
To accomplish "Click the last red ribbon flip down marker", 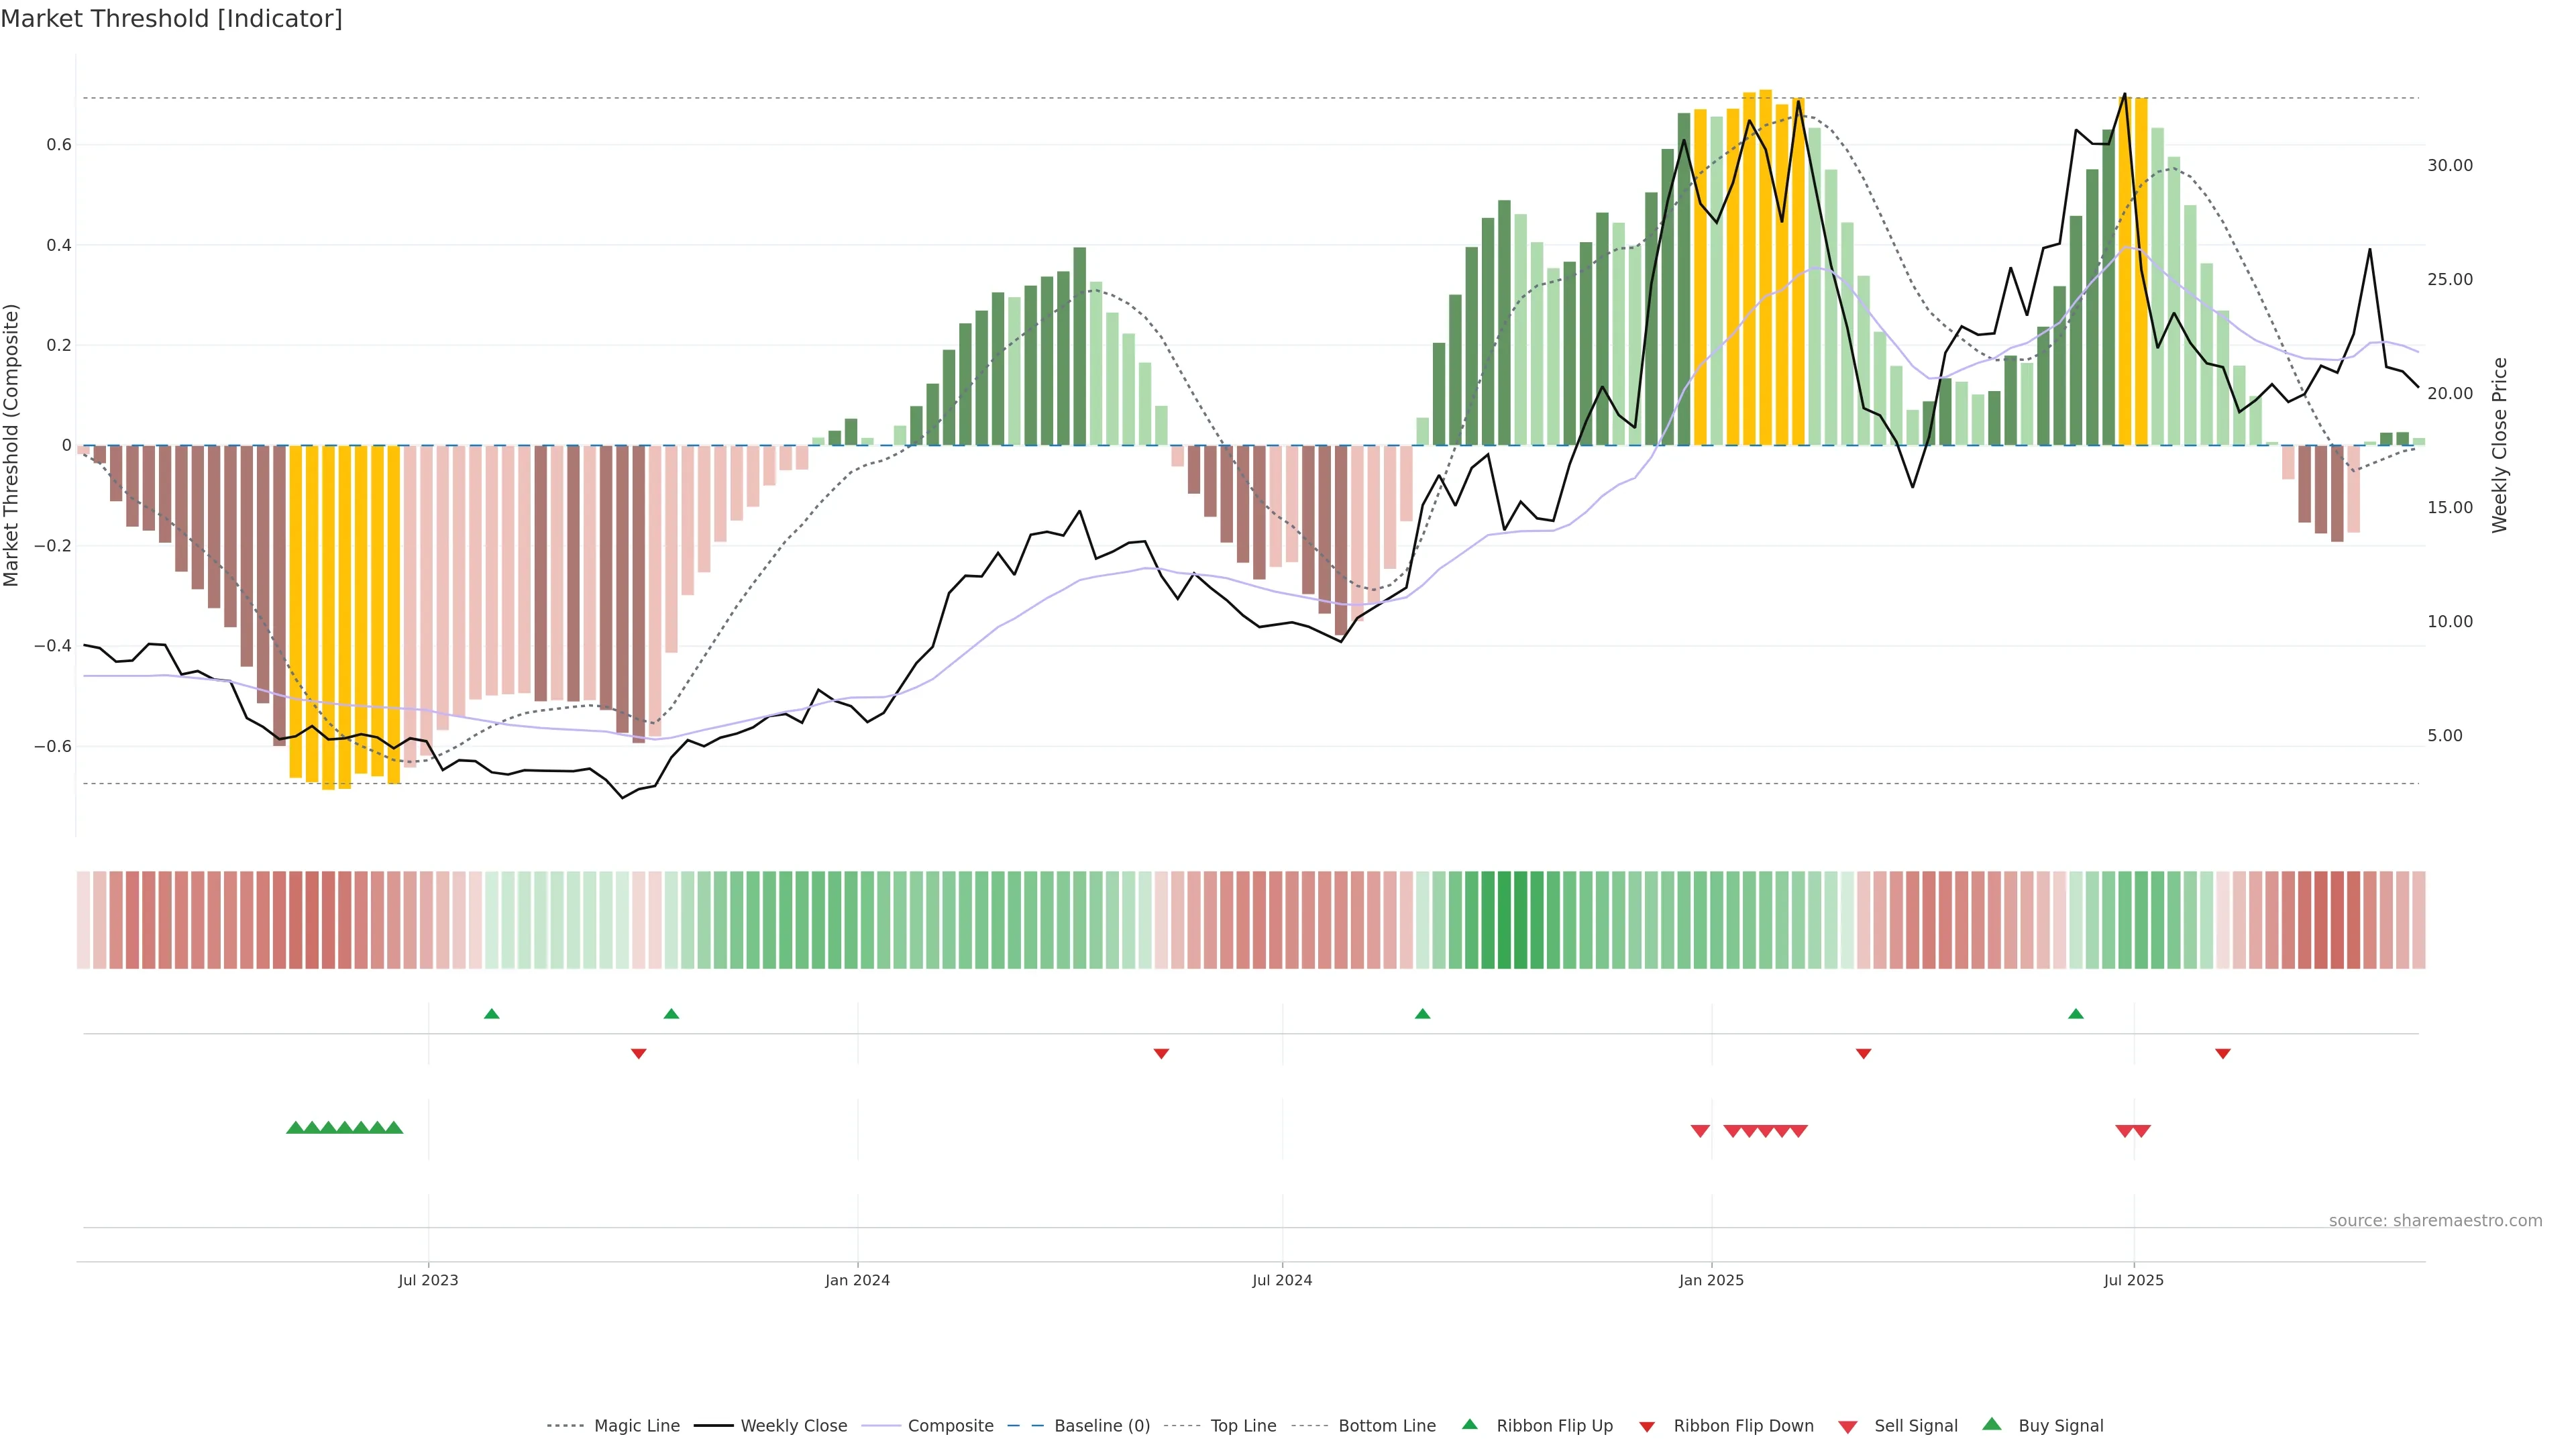I will [x=2222, y=1053].
